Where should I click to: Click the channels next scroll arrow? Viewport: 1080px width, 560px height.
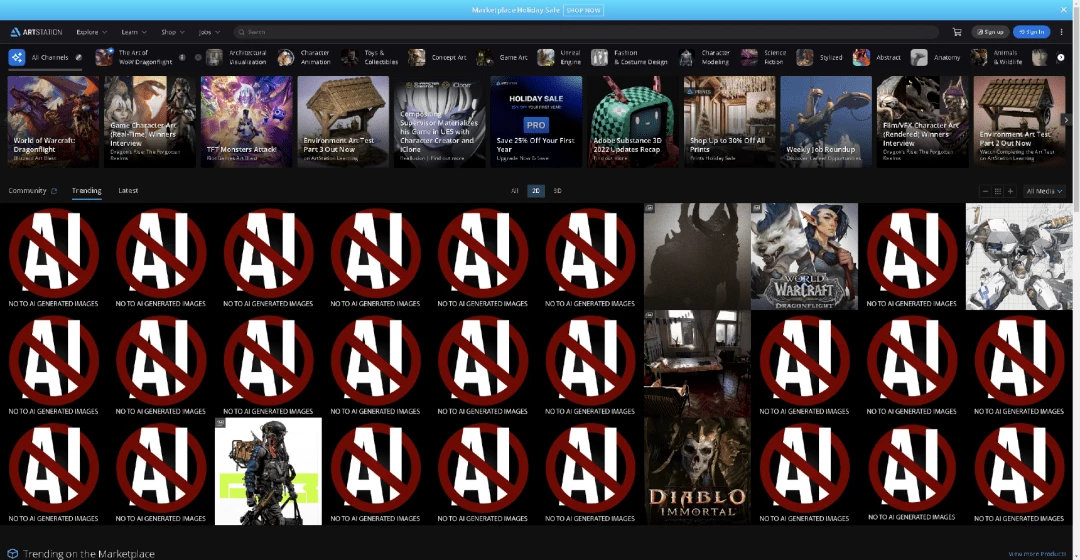1061,57
